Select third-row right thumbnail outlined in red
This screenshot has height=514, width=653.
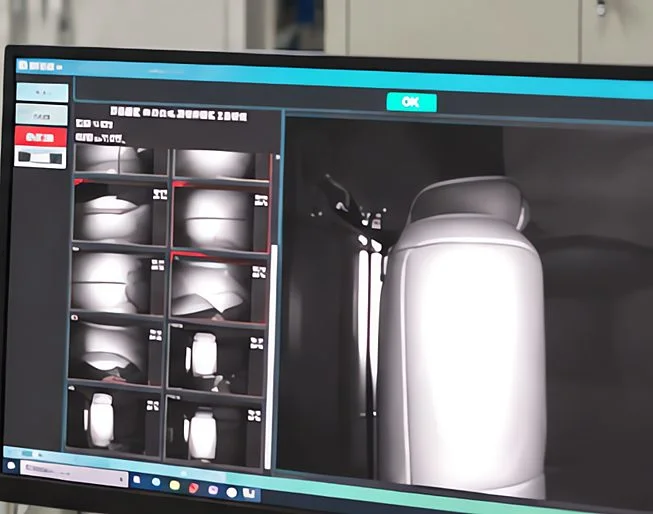pyautogui.click(x=219, y=287)
